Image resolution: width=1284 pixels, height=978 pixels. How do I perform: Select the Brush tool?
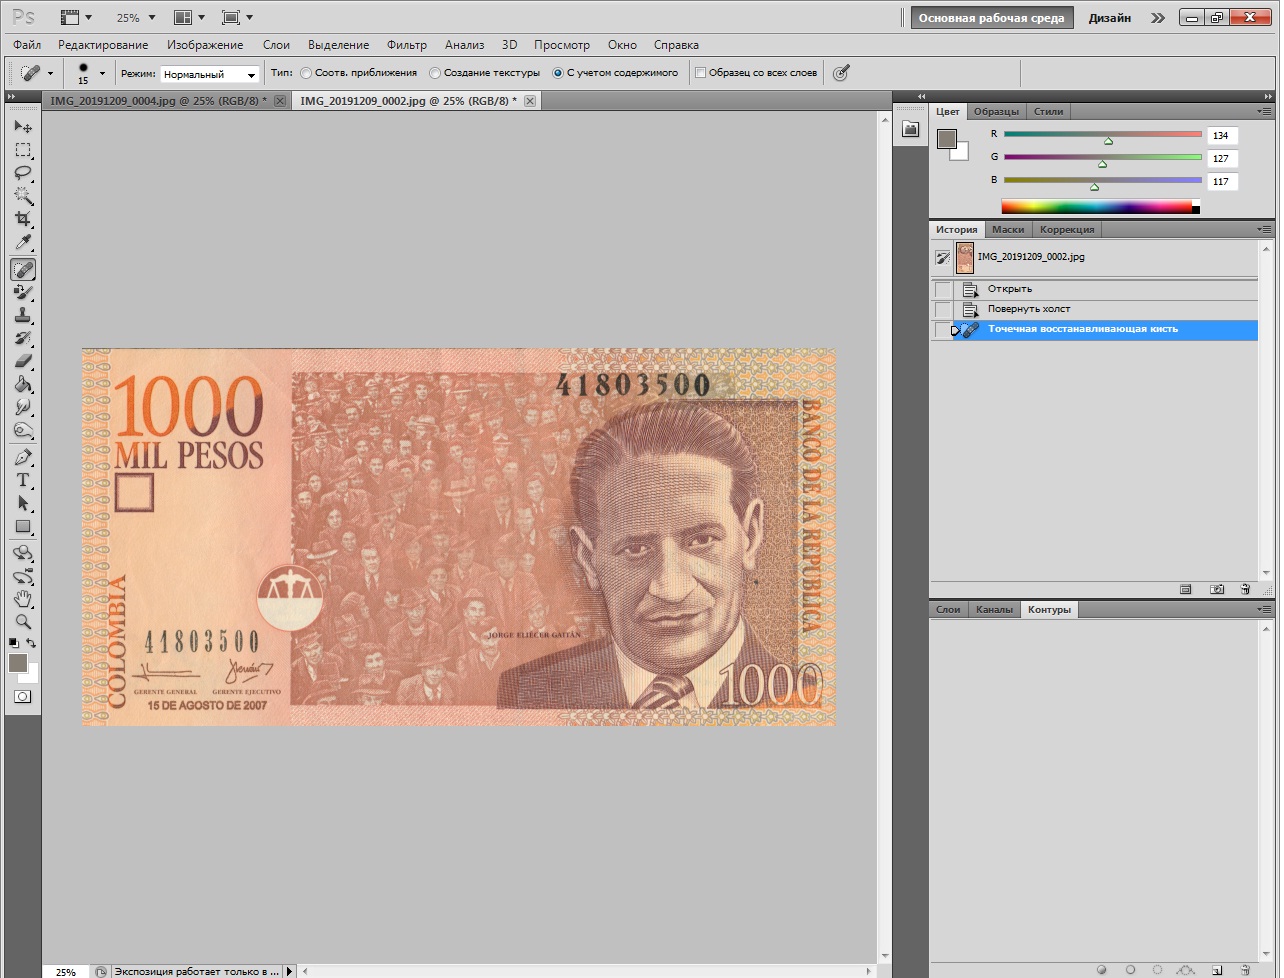23,292
